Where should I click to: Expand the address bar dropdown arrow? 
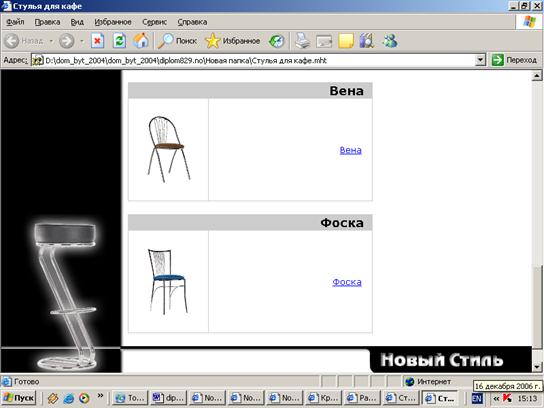click(480, 60)
